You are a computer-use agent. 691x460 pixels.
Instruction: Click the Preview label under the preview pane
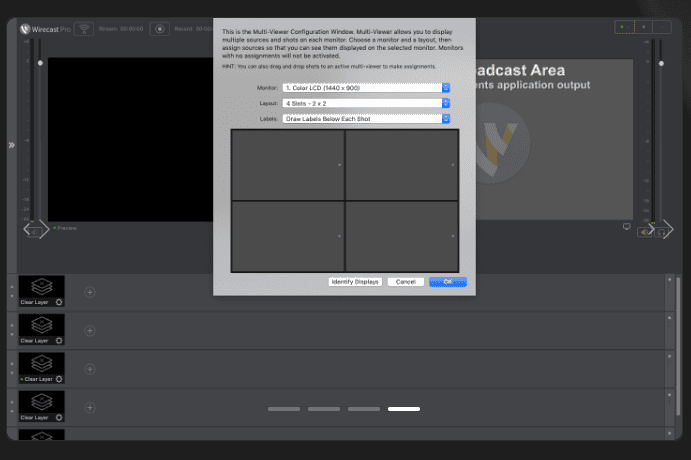tap(67, 228)
